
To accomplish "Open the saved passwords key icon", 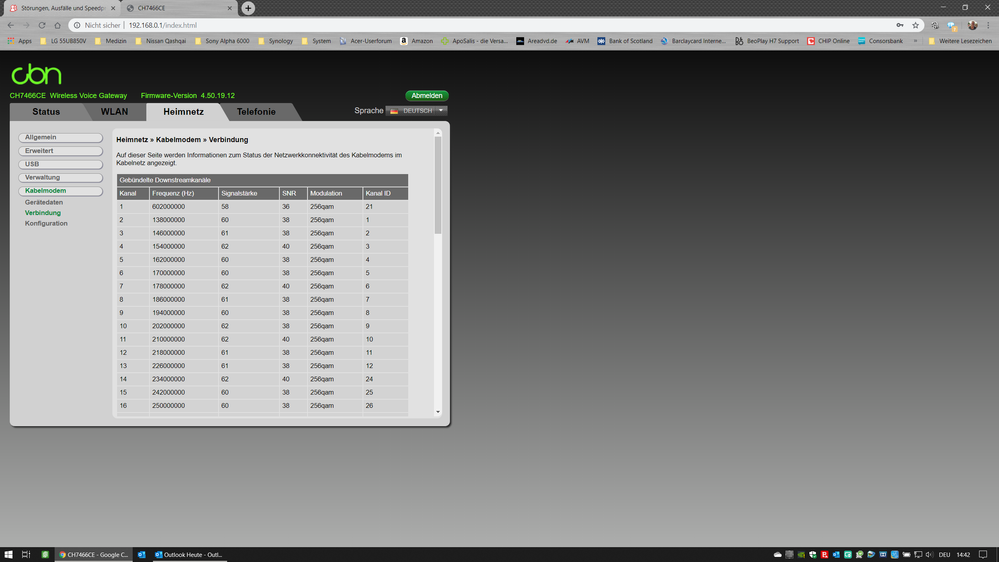I will click(900, 25).
